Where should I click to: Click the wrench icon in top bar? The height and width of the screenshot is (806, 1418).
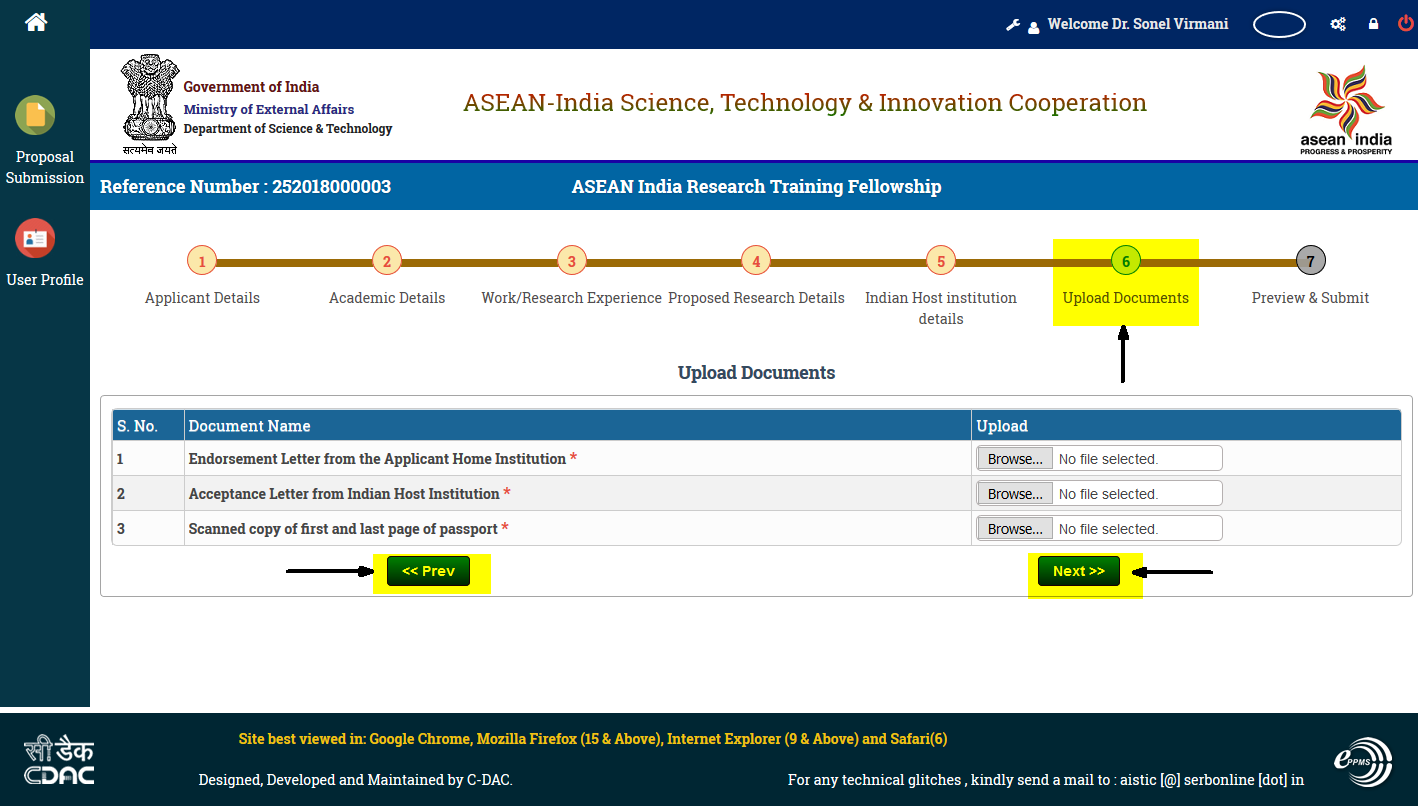click(x=1013, y=24)
